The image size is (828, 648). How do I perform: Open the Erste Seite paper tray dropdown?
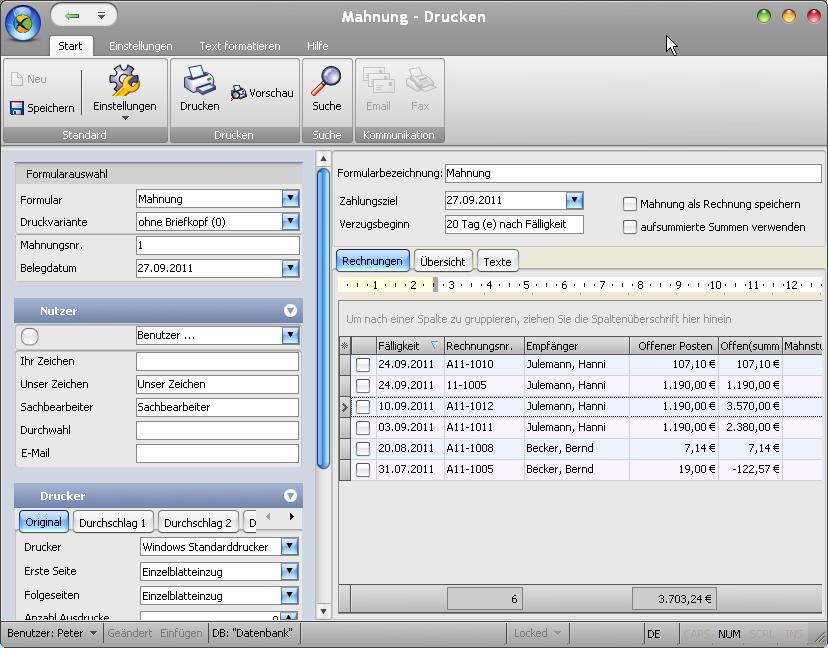pyautogui.click(x=289, y=571)
